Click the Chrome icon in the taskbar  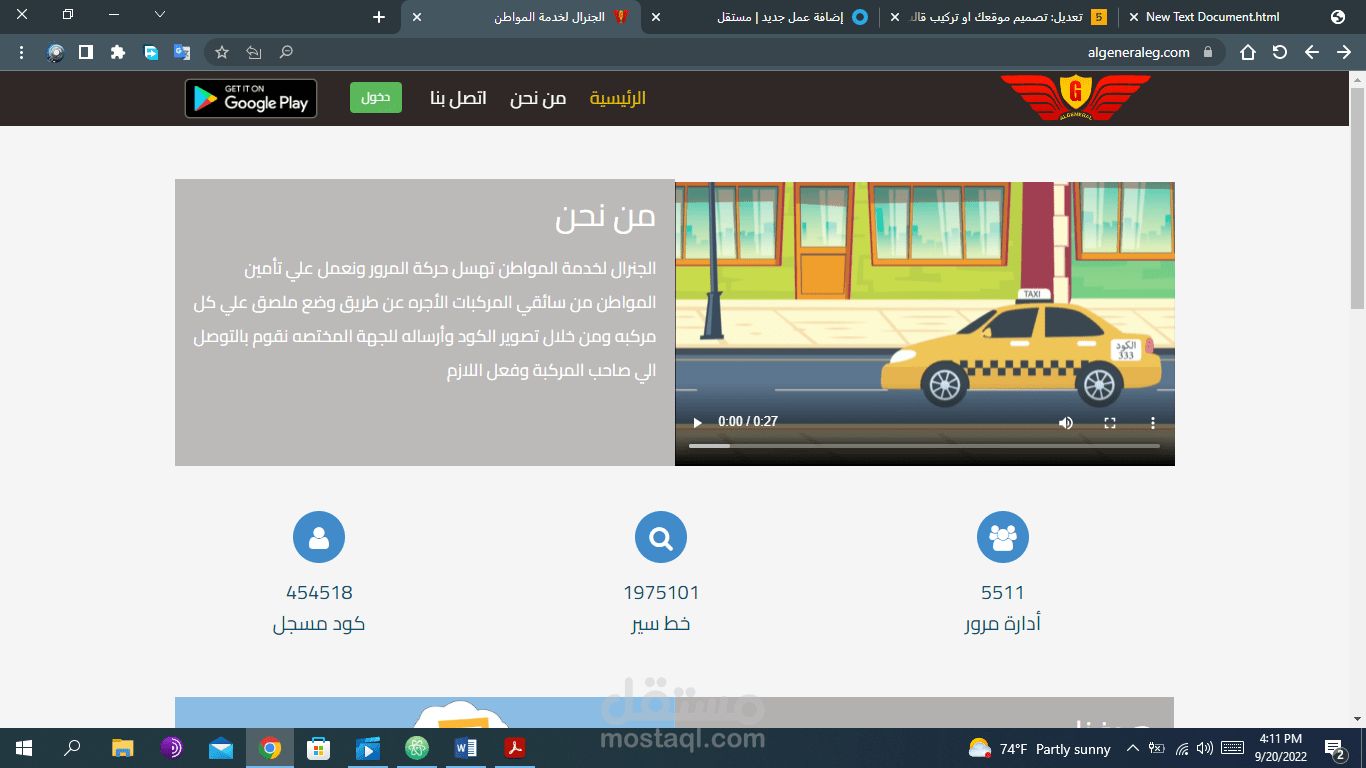(x=269, y=748)
